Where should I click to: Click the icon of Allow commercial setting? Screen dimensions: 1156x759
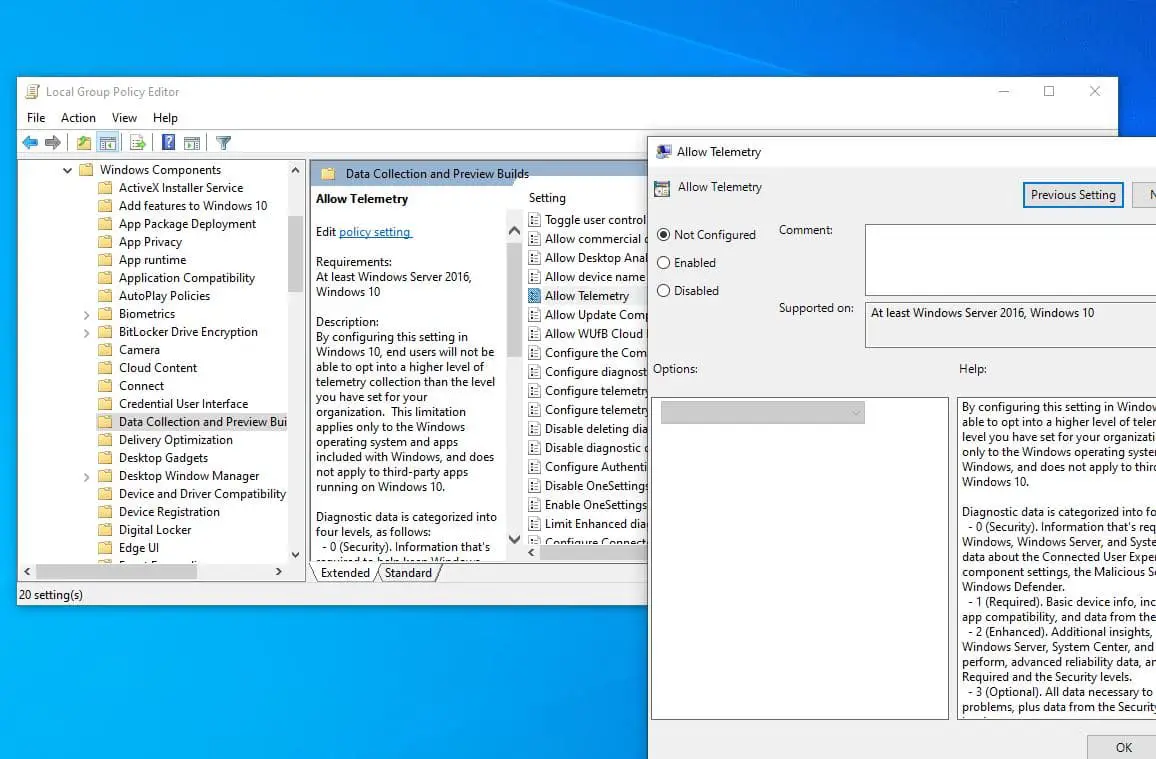tap(535, 239)
